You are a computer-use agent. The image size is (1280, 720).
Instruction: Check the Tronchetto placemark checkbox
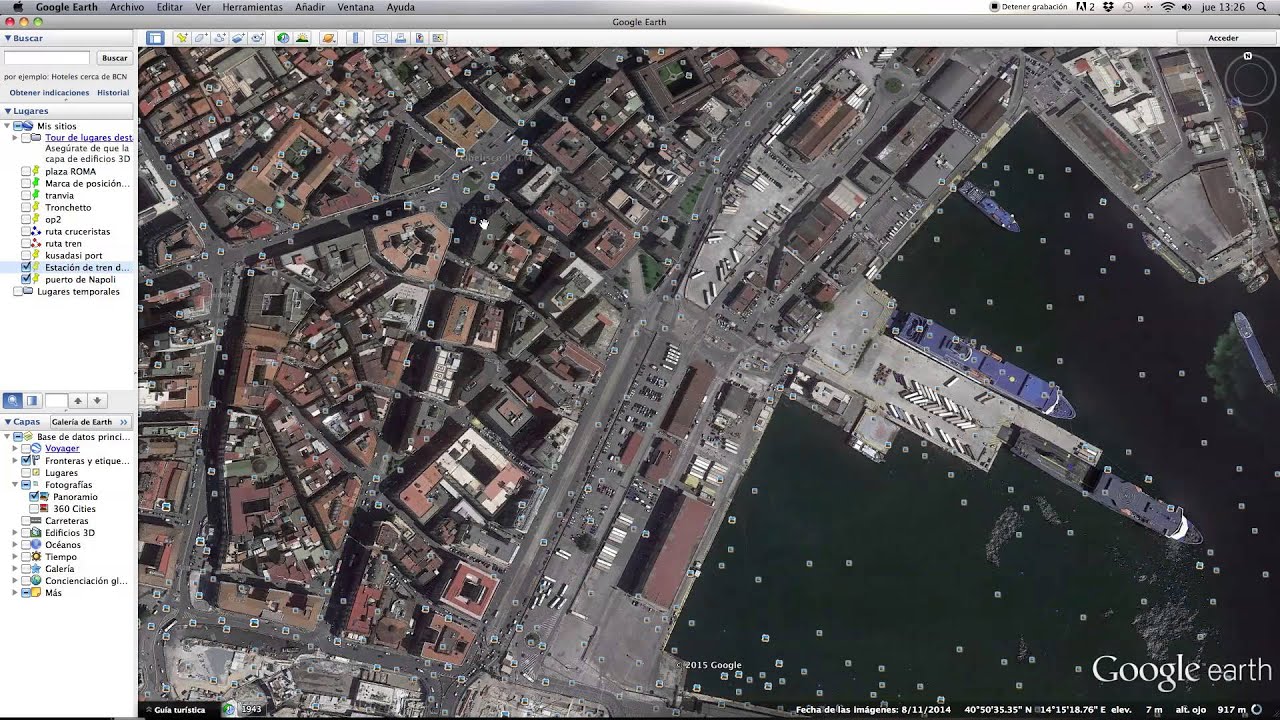coord(26,208)
